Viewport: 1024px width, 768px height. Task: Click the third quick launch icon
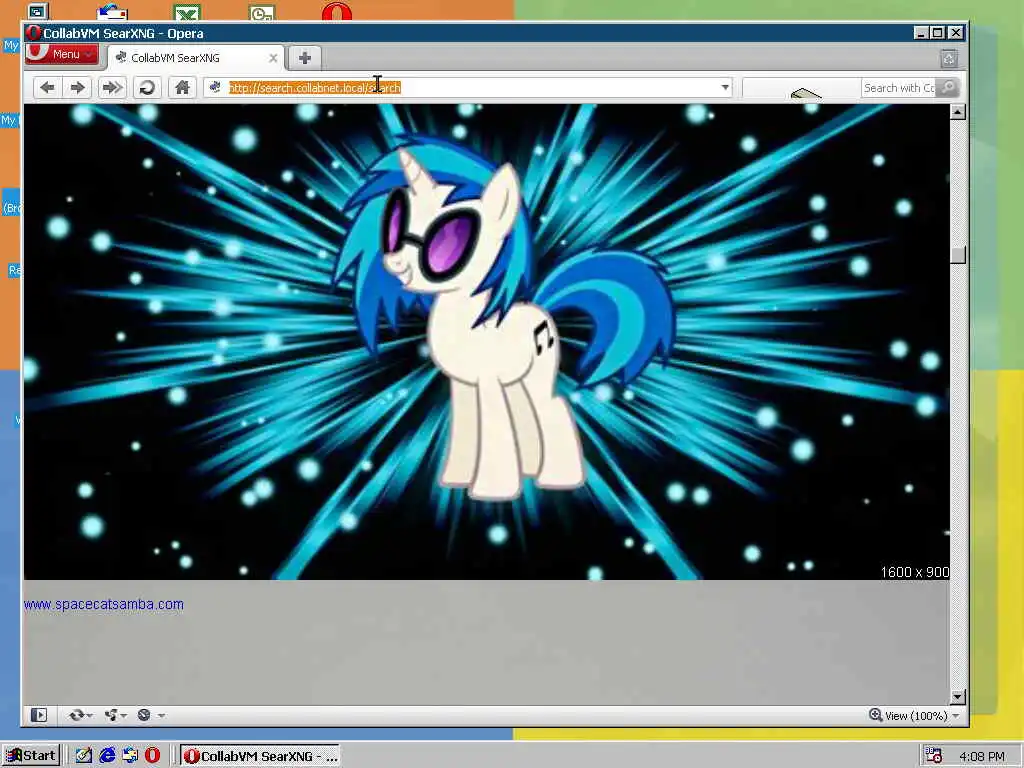coord(130,756)
